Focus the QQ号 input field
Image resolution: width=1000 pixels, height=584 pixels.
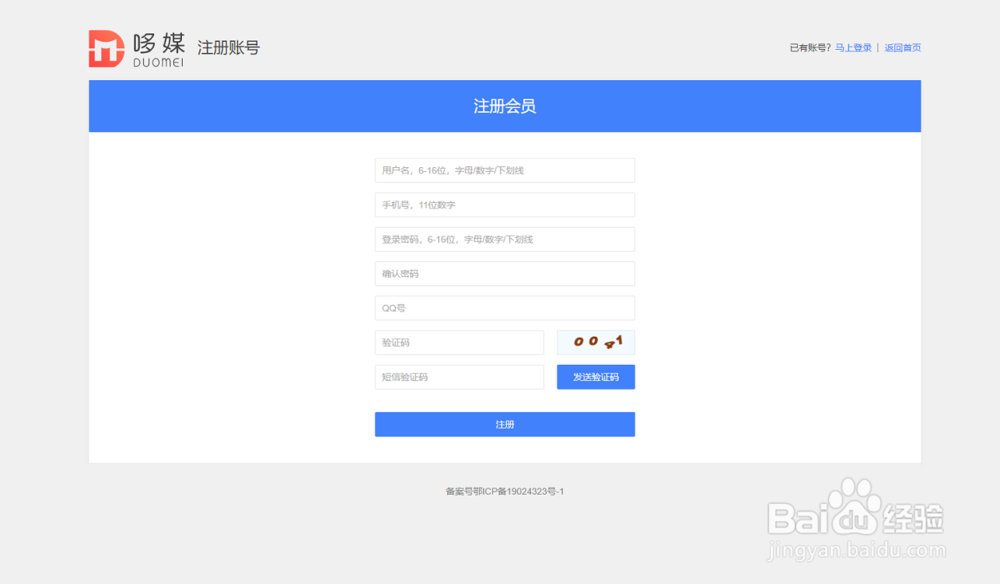click(505, 307)
